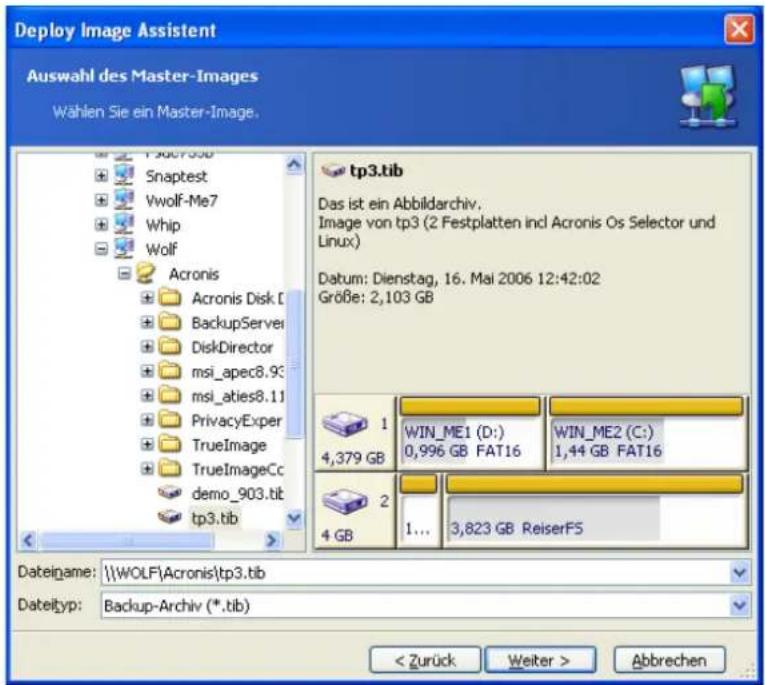765x685 pixels.
Task: Click the tree horizontal scroll right arrow
Action: click(x=272, y=540)
